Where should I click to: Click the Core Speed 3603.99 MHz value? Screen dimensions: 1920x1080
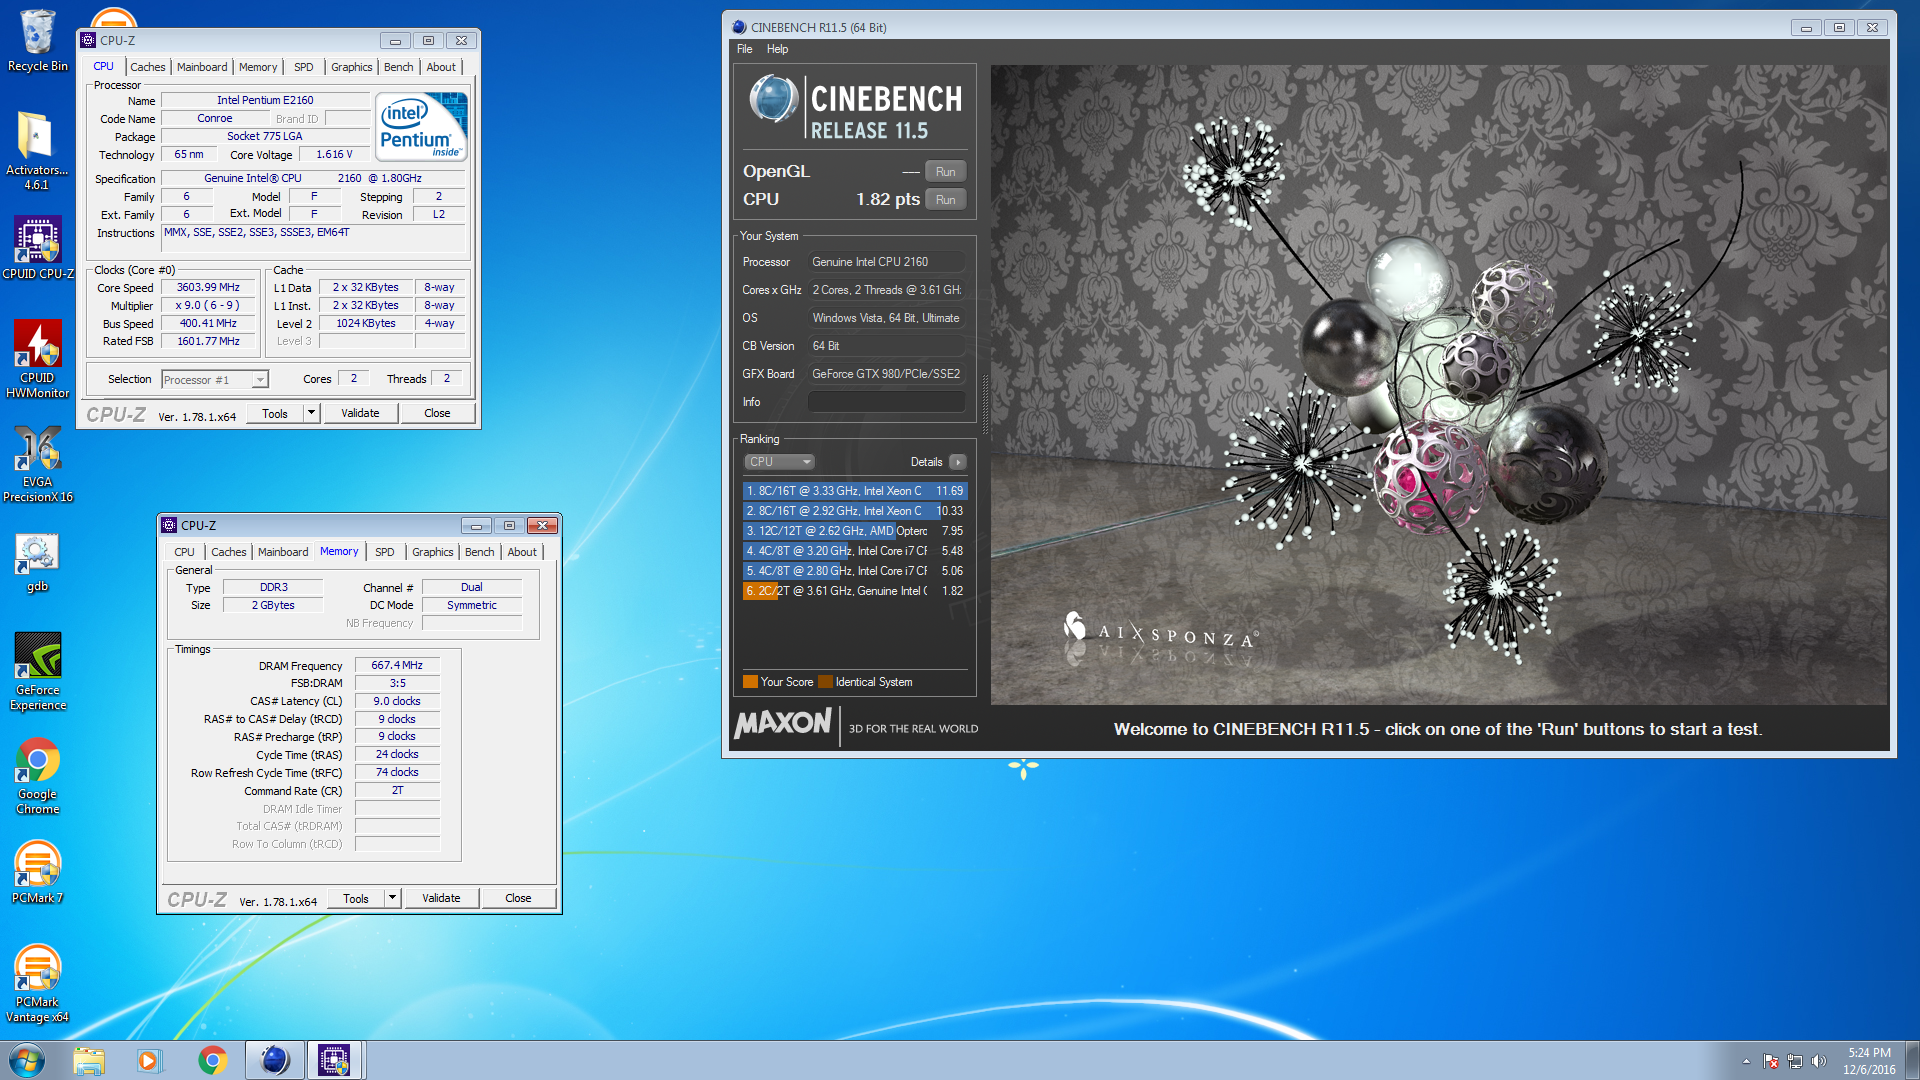point(208,288)
